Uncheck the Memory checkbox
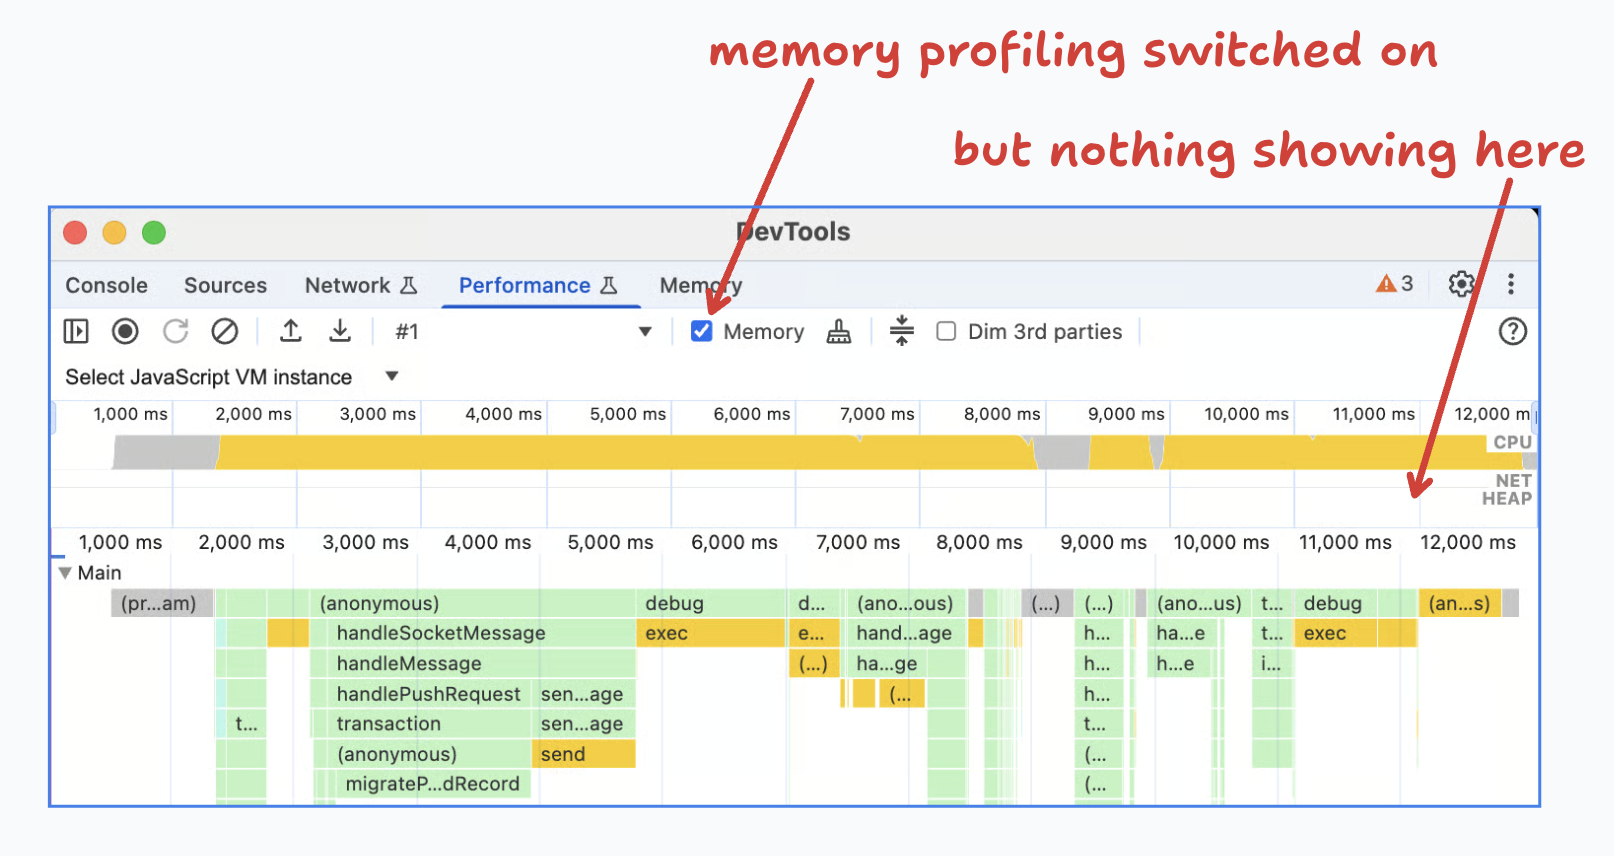1614x856 pixels. (x=702, y=331)
